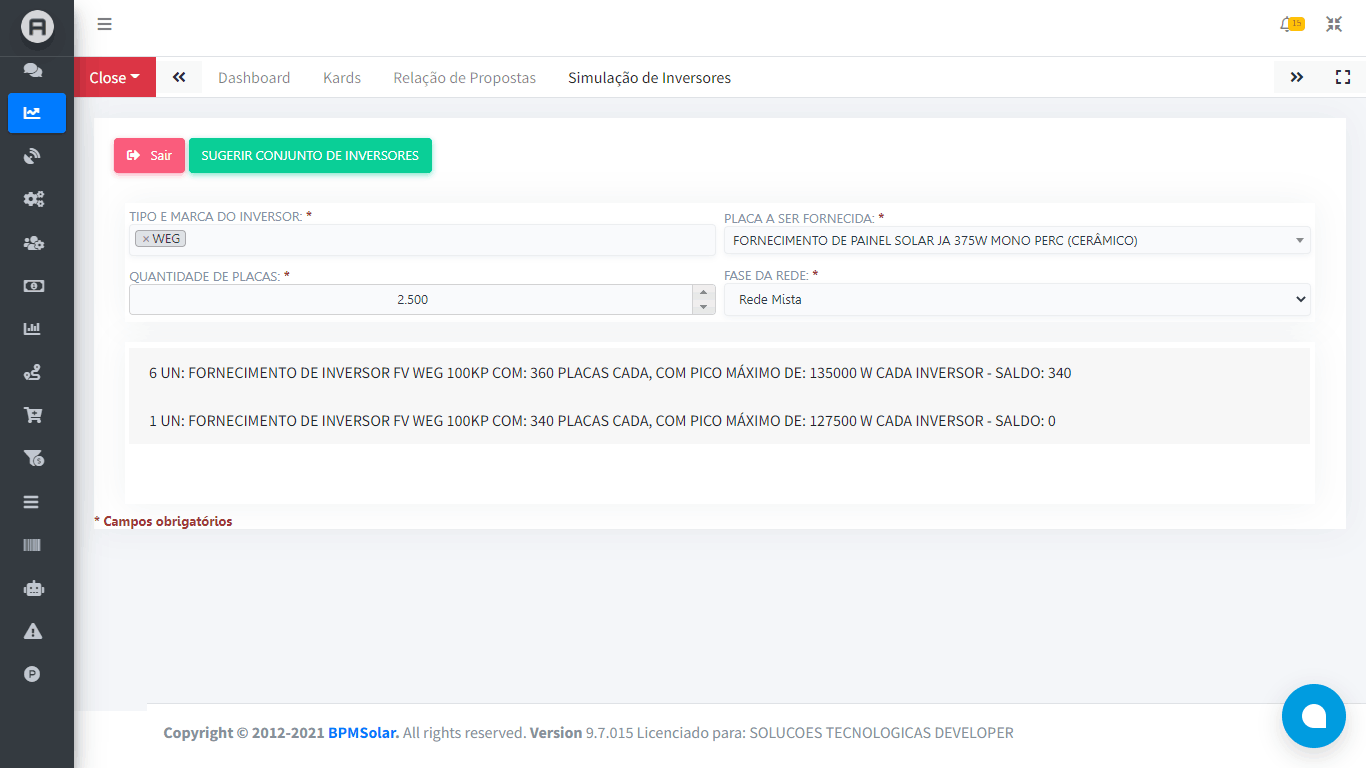The width and height of the screenshot is (1366, 768).
Task: Open the Close dropdown menu
Action: point(114,77)
